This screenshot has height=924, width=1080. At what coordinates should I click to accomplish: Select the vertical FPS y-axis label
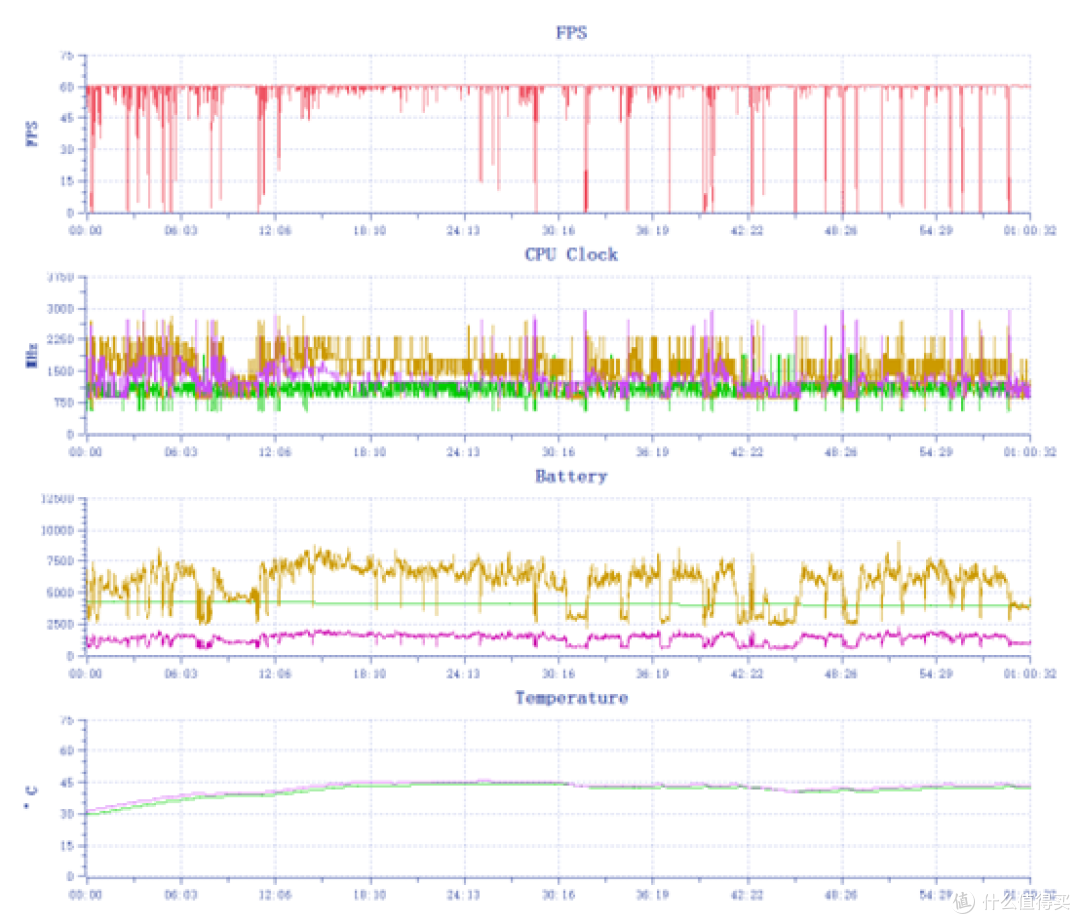(32, 134)
